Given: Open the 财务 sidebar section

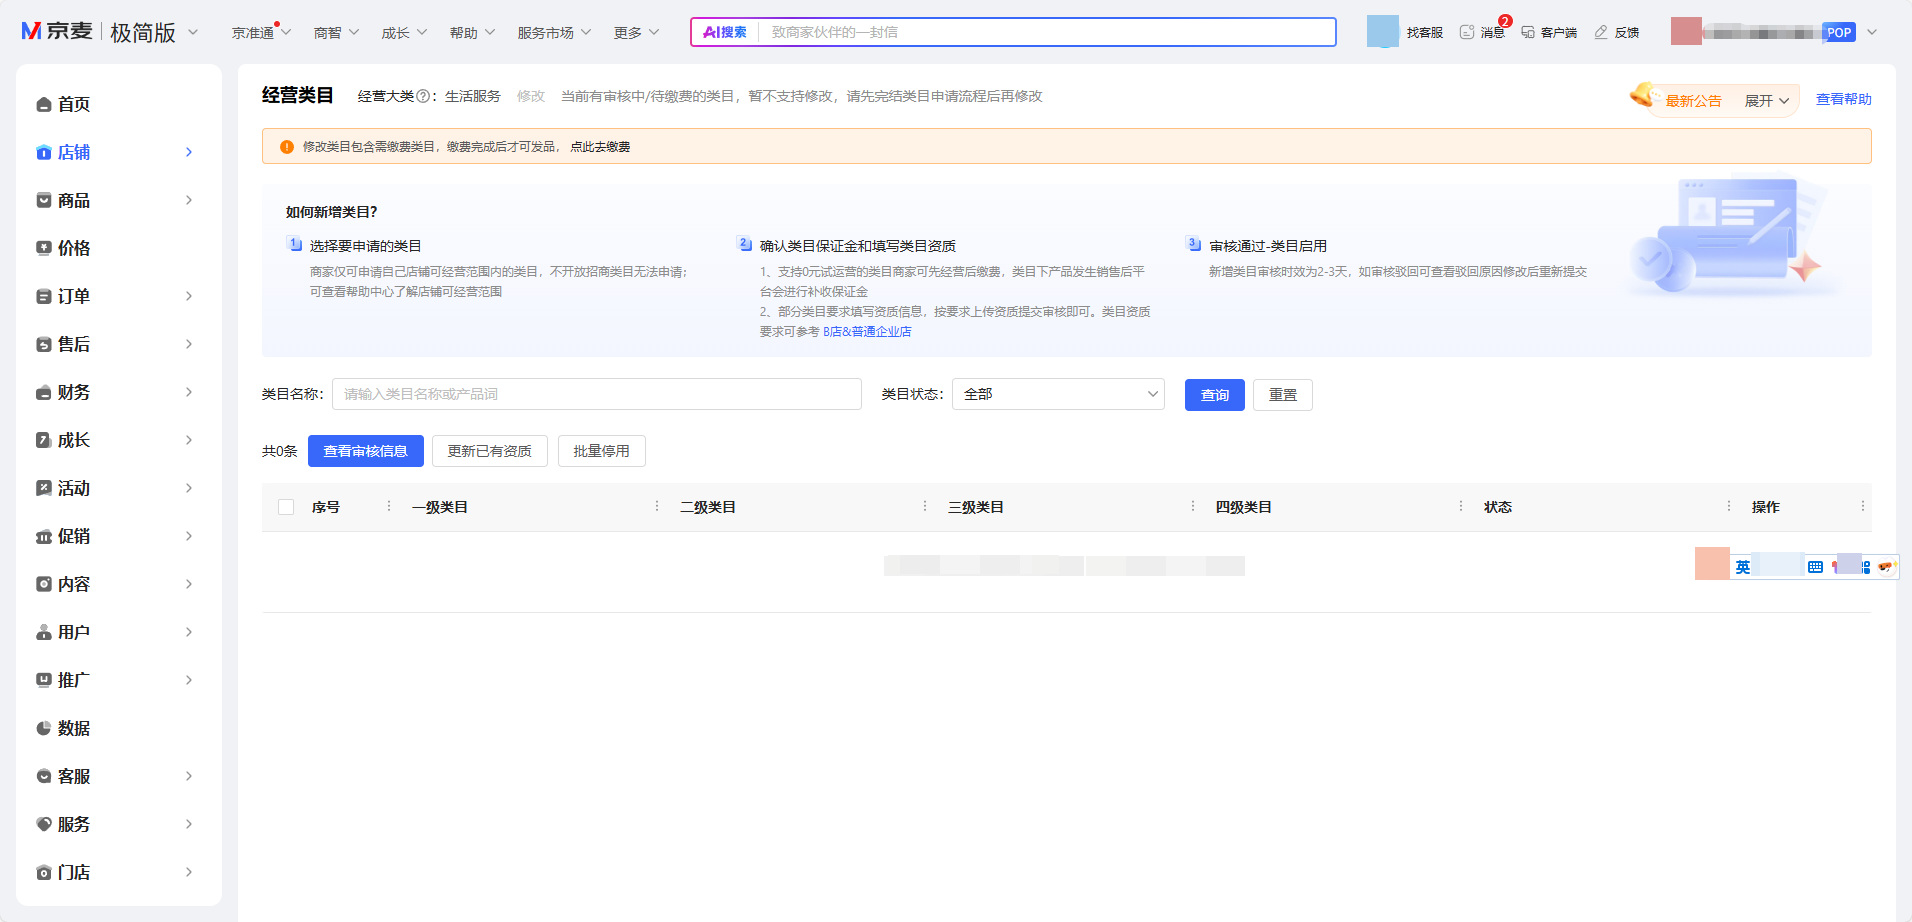Looking at the screenshot, I should [x=73, y=391].
